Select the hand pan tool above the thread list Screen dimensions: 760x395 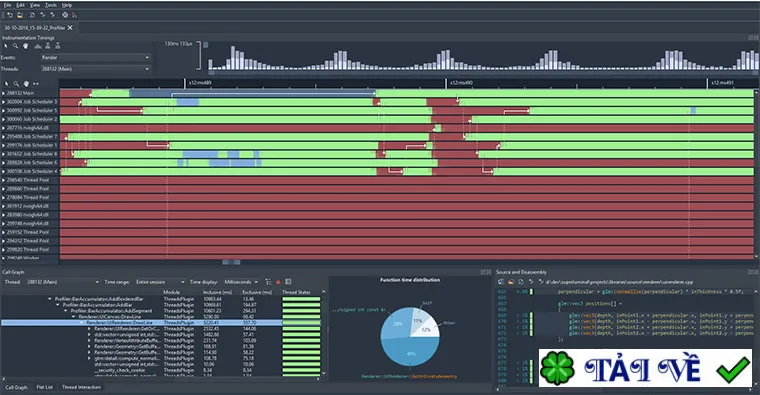click(x=26, y=84)
